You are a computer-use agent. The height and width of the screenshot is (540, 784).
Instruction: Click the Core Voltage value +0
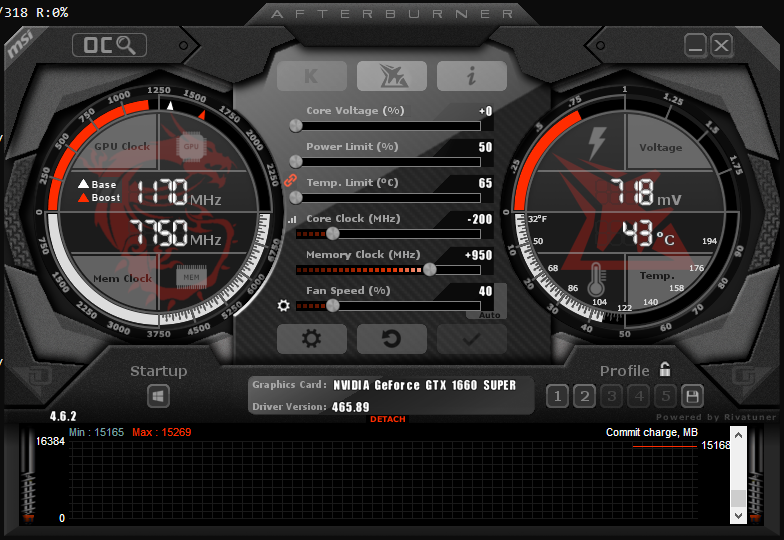click(486, 111)
